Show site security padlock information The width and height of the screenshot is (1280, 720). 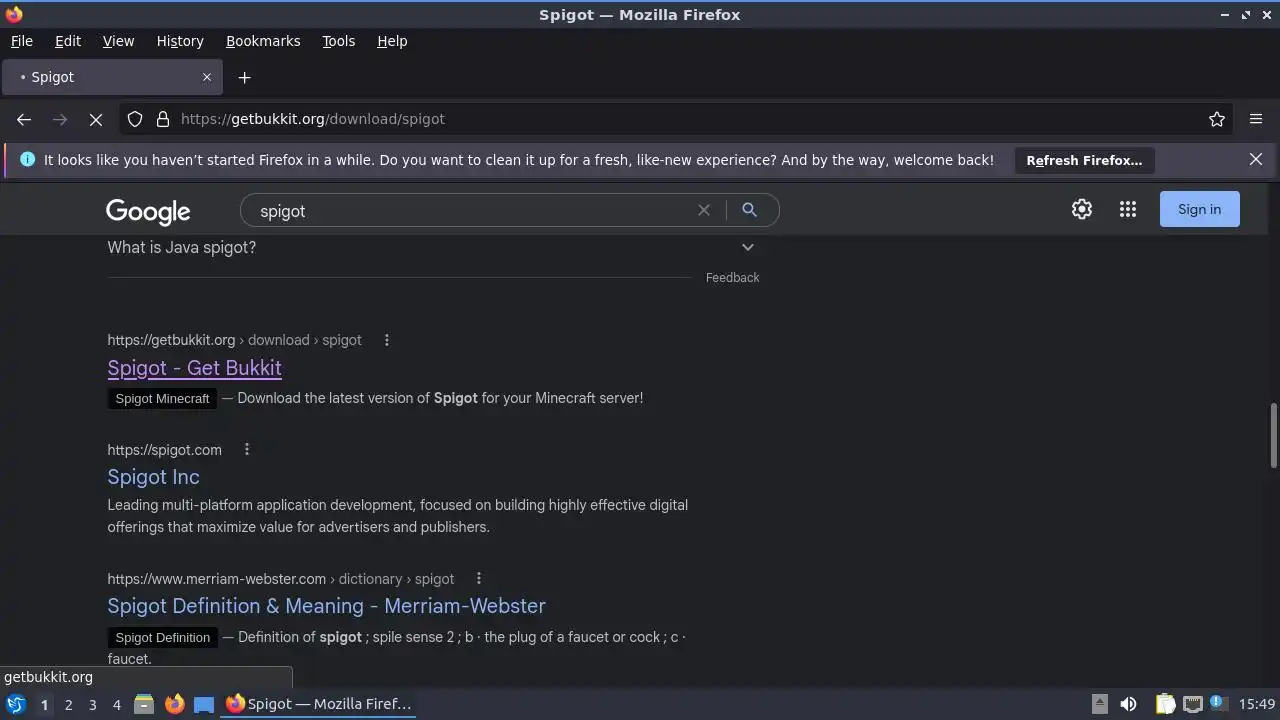click(163, 119)
